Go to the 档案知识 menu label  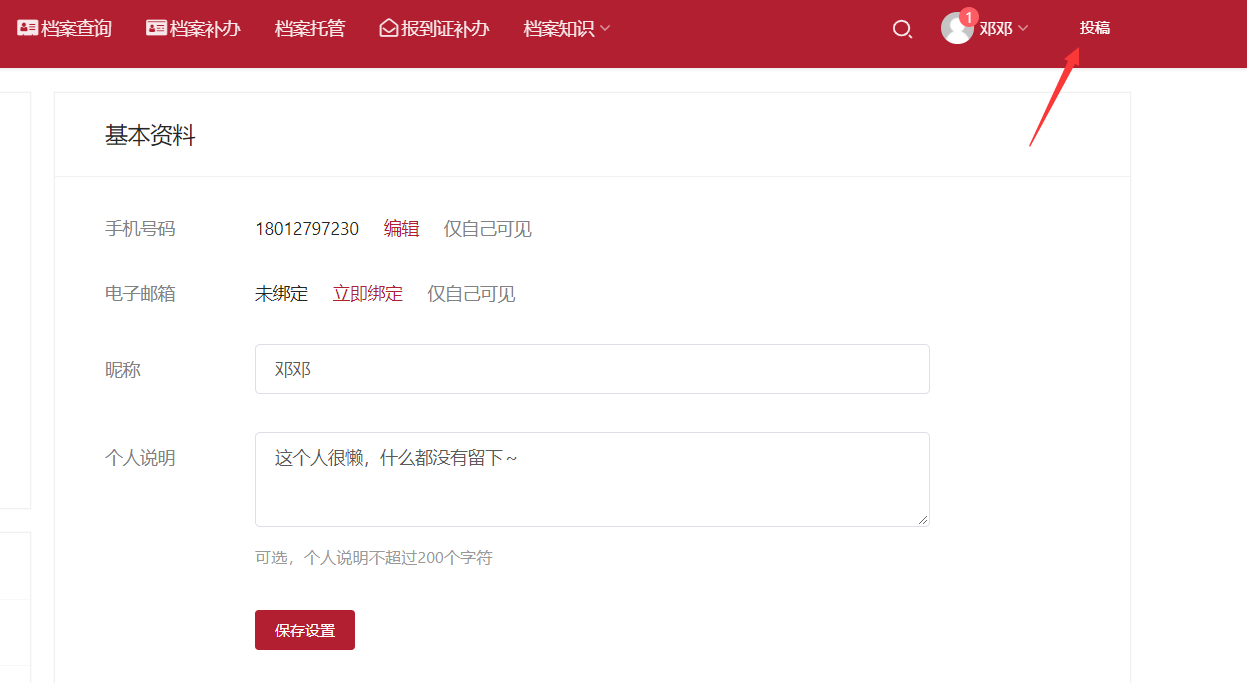coord(558,28)
